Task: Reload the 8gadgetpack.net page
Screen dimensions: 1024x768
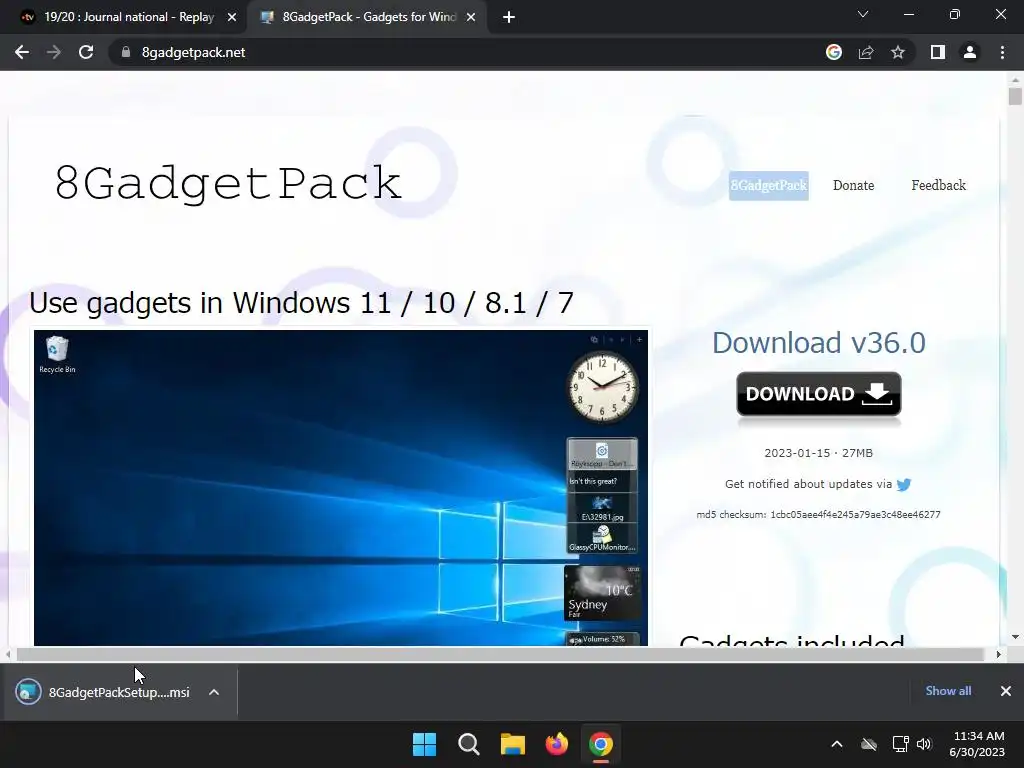Action: 86,52
